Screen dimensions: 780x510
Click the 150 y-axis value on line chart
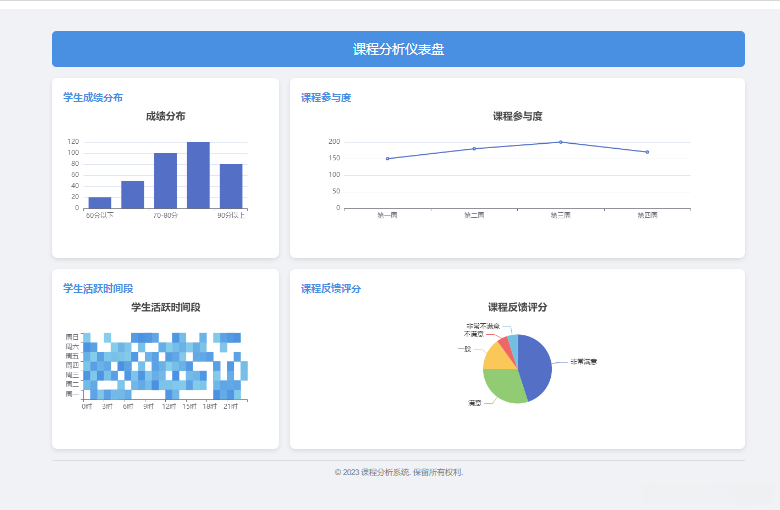pyautogui.click(x=334, y=158)
